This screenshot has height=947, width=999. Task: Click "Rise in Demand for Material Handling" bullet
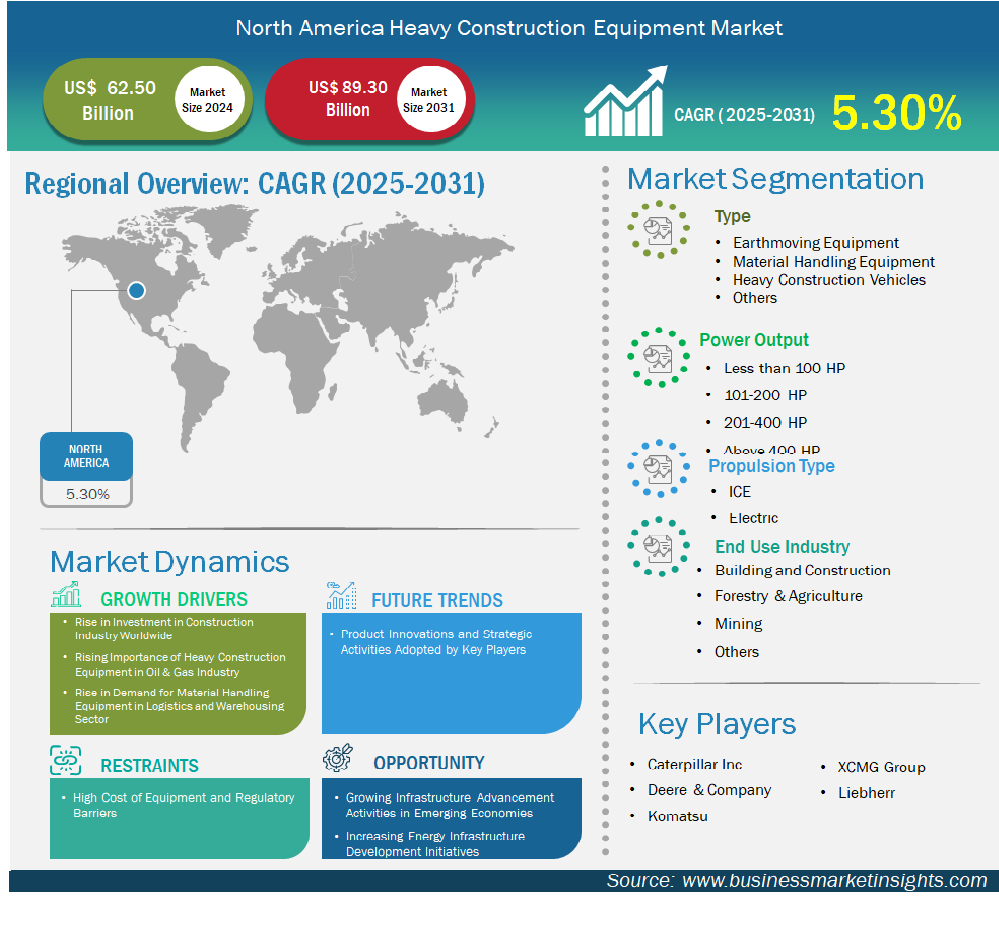click(179, 705)
